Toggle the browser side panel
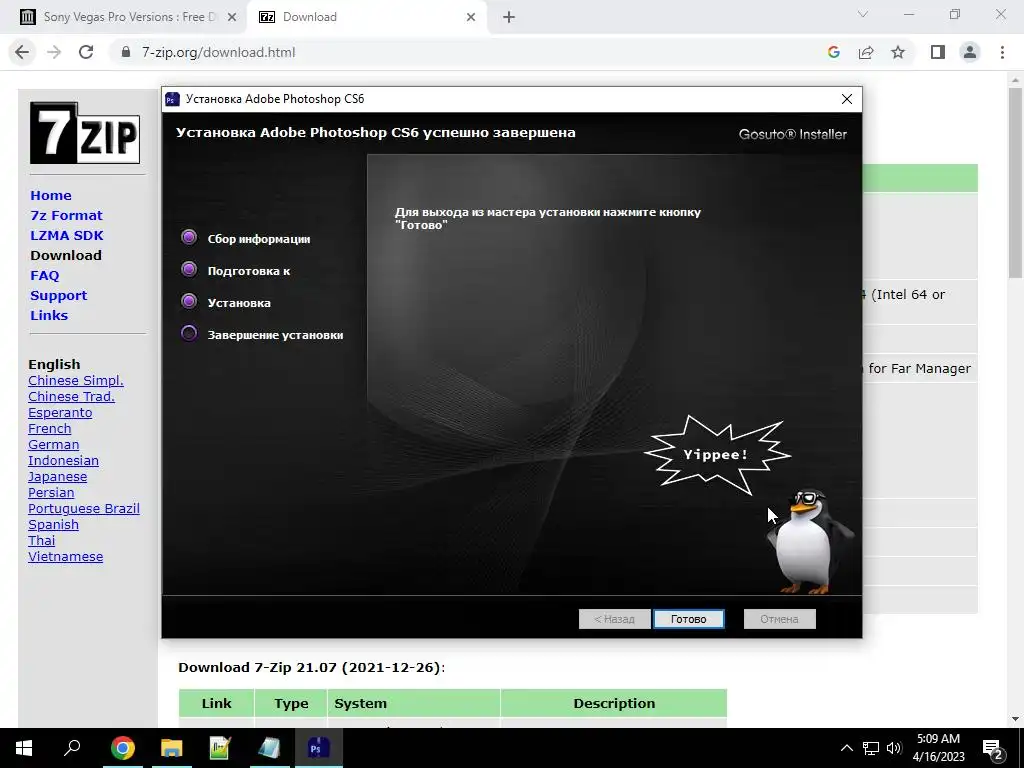Screen dimensions: 1024x768 [938, 52]
